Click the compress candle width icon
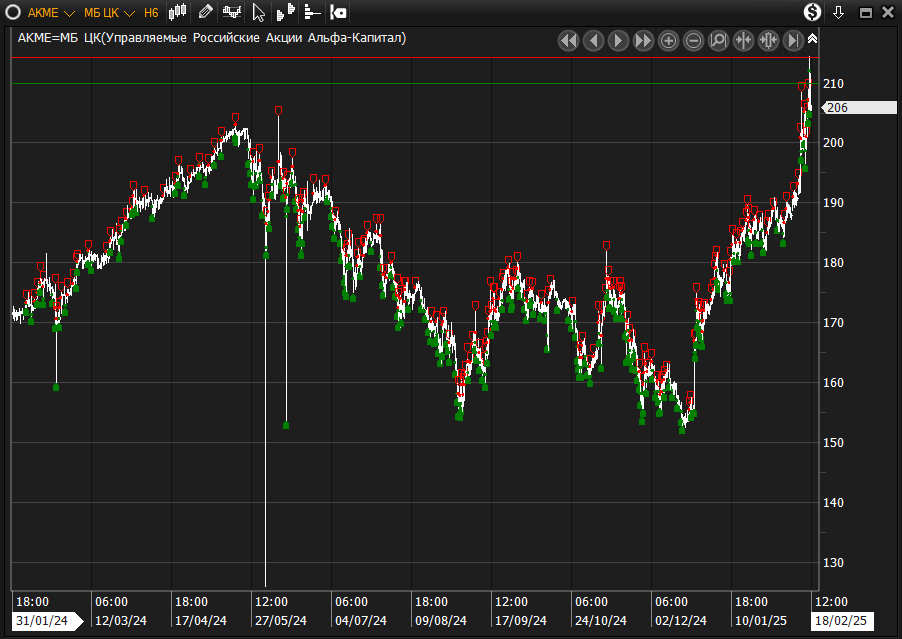This screenshot has height=639, width=902. click(769, 40)
